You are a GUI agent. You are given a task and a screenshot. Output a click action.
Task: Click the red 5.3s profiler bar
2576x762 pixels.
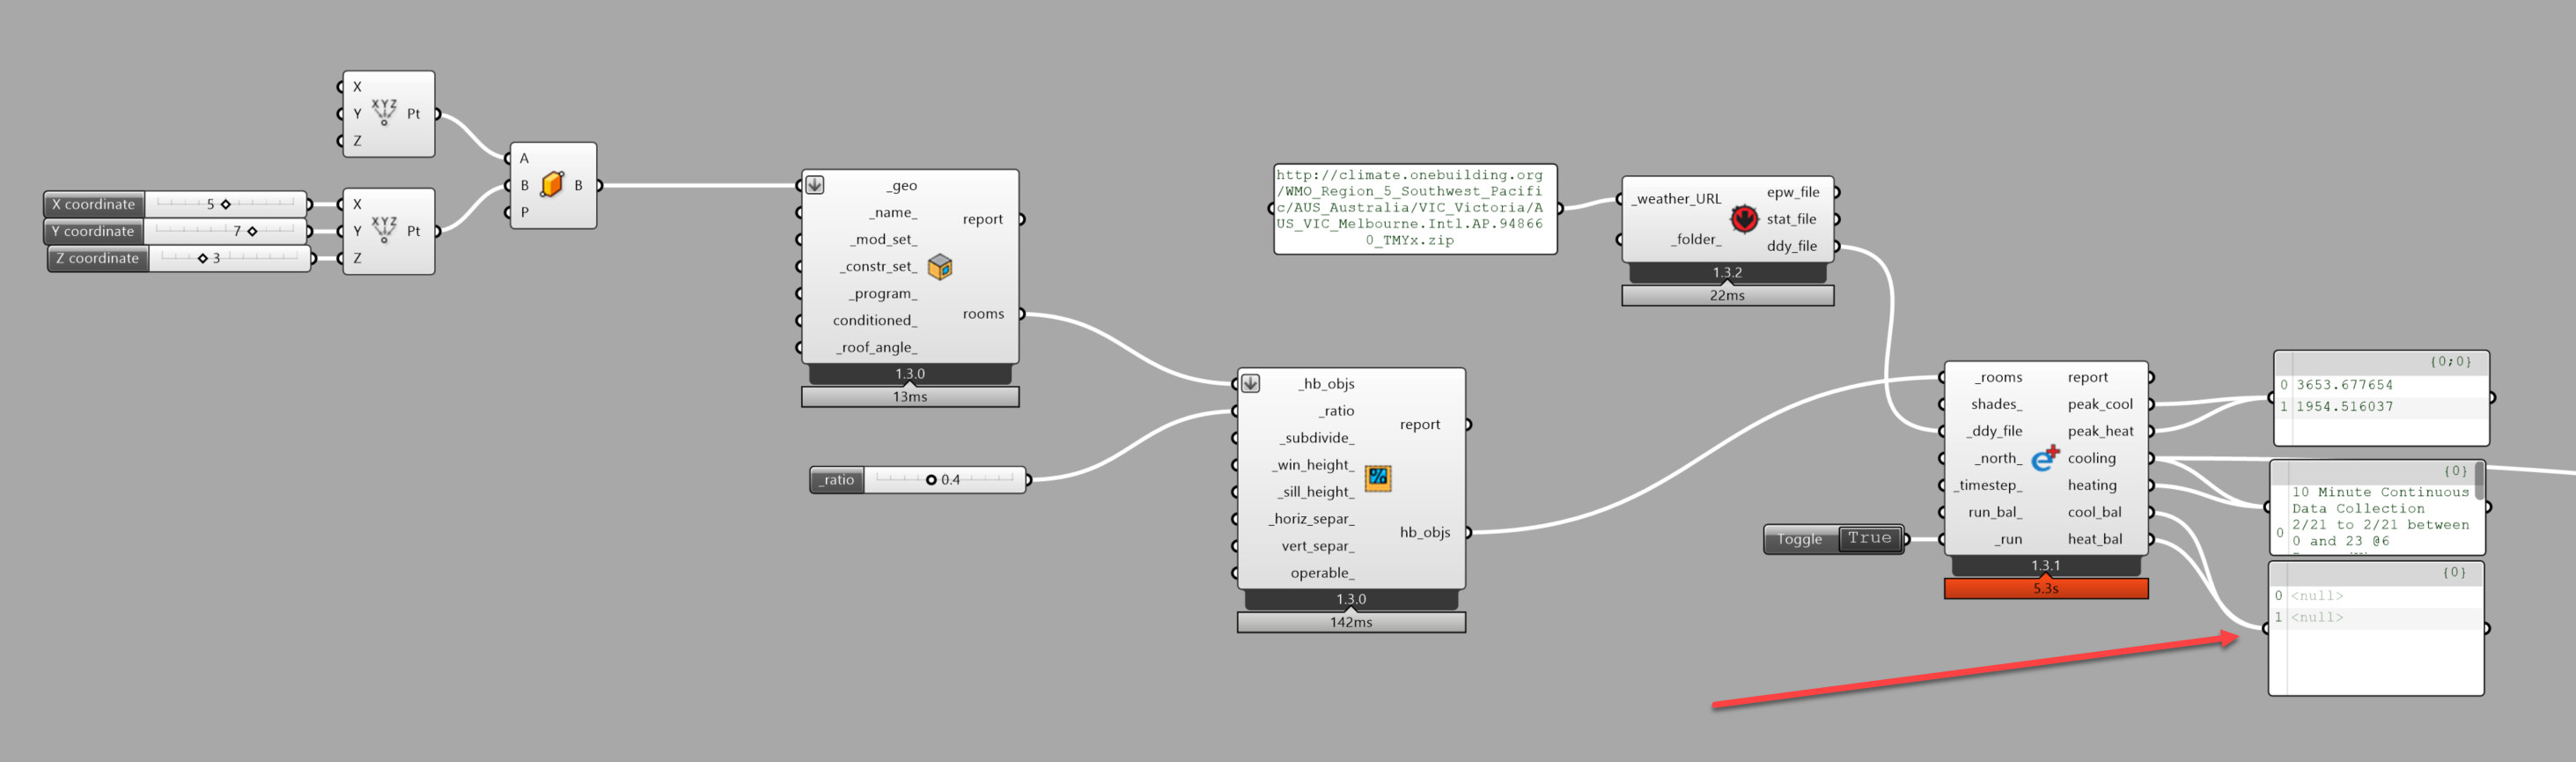point(2045,589)
